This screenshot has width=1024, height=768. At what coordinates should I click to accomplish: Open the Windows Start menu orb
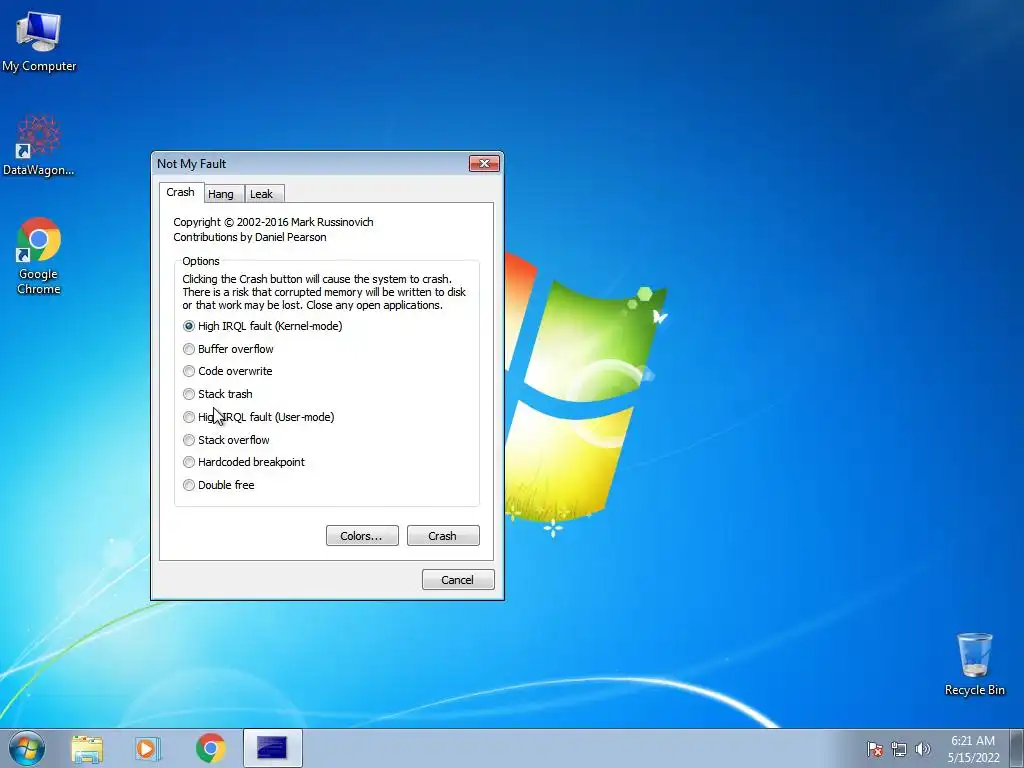[27, 748]
